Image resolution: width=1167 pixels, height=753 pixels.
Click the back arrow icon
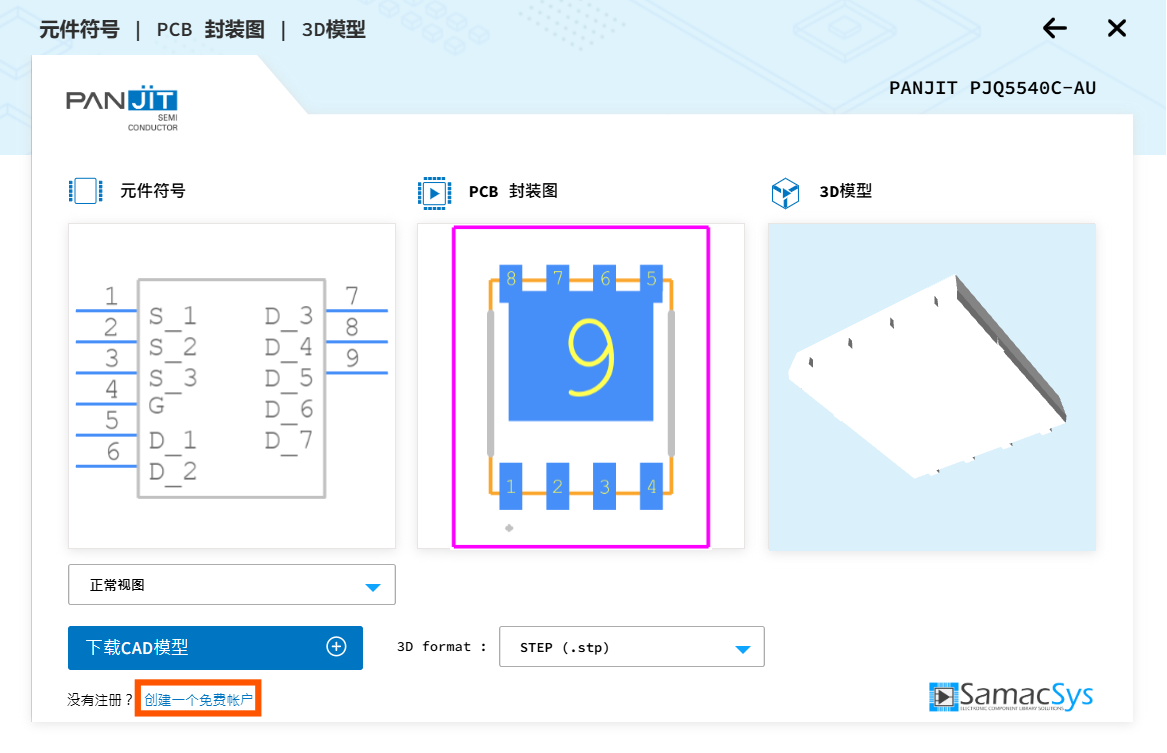point(1055,28)
